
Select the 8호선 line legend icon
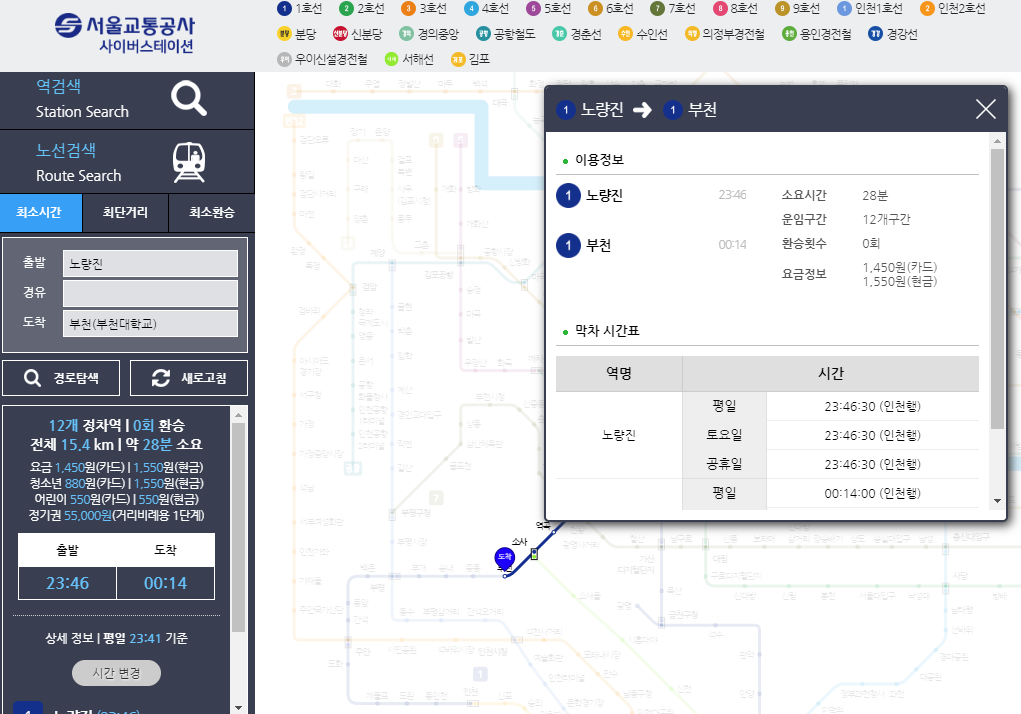click(720, 8)
